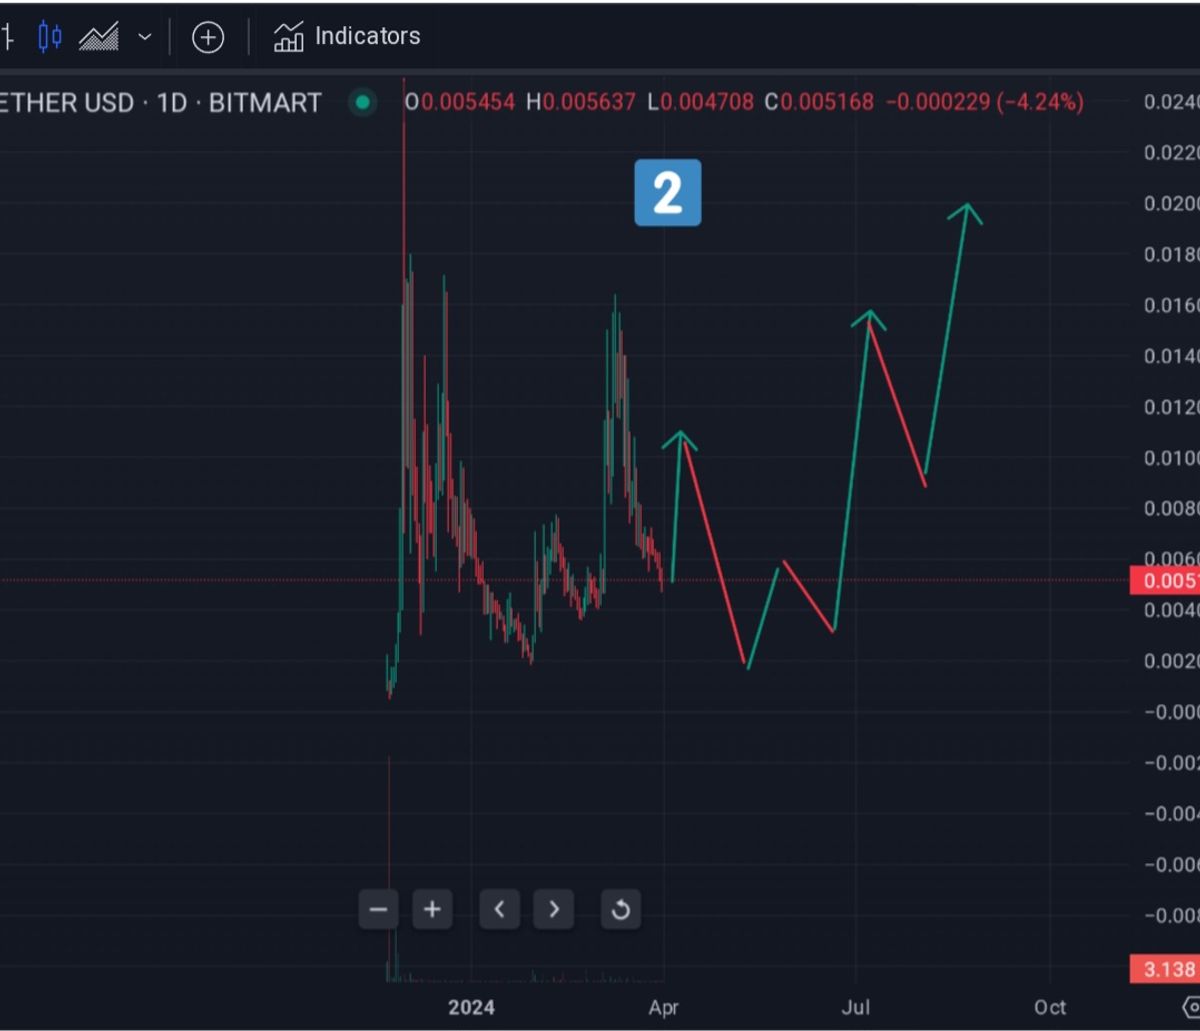1200x1031 pixels.
Task: Click the Apr label on time axis
Action: point(663,1007)
